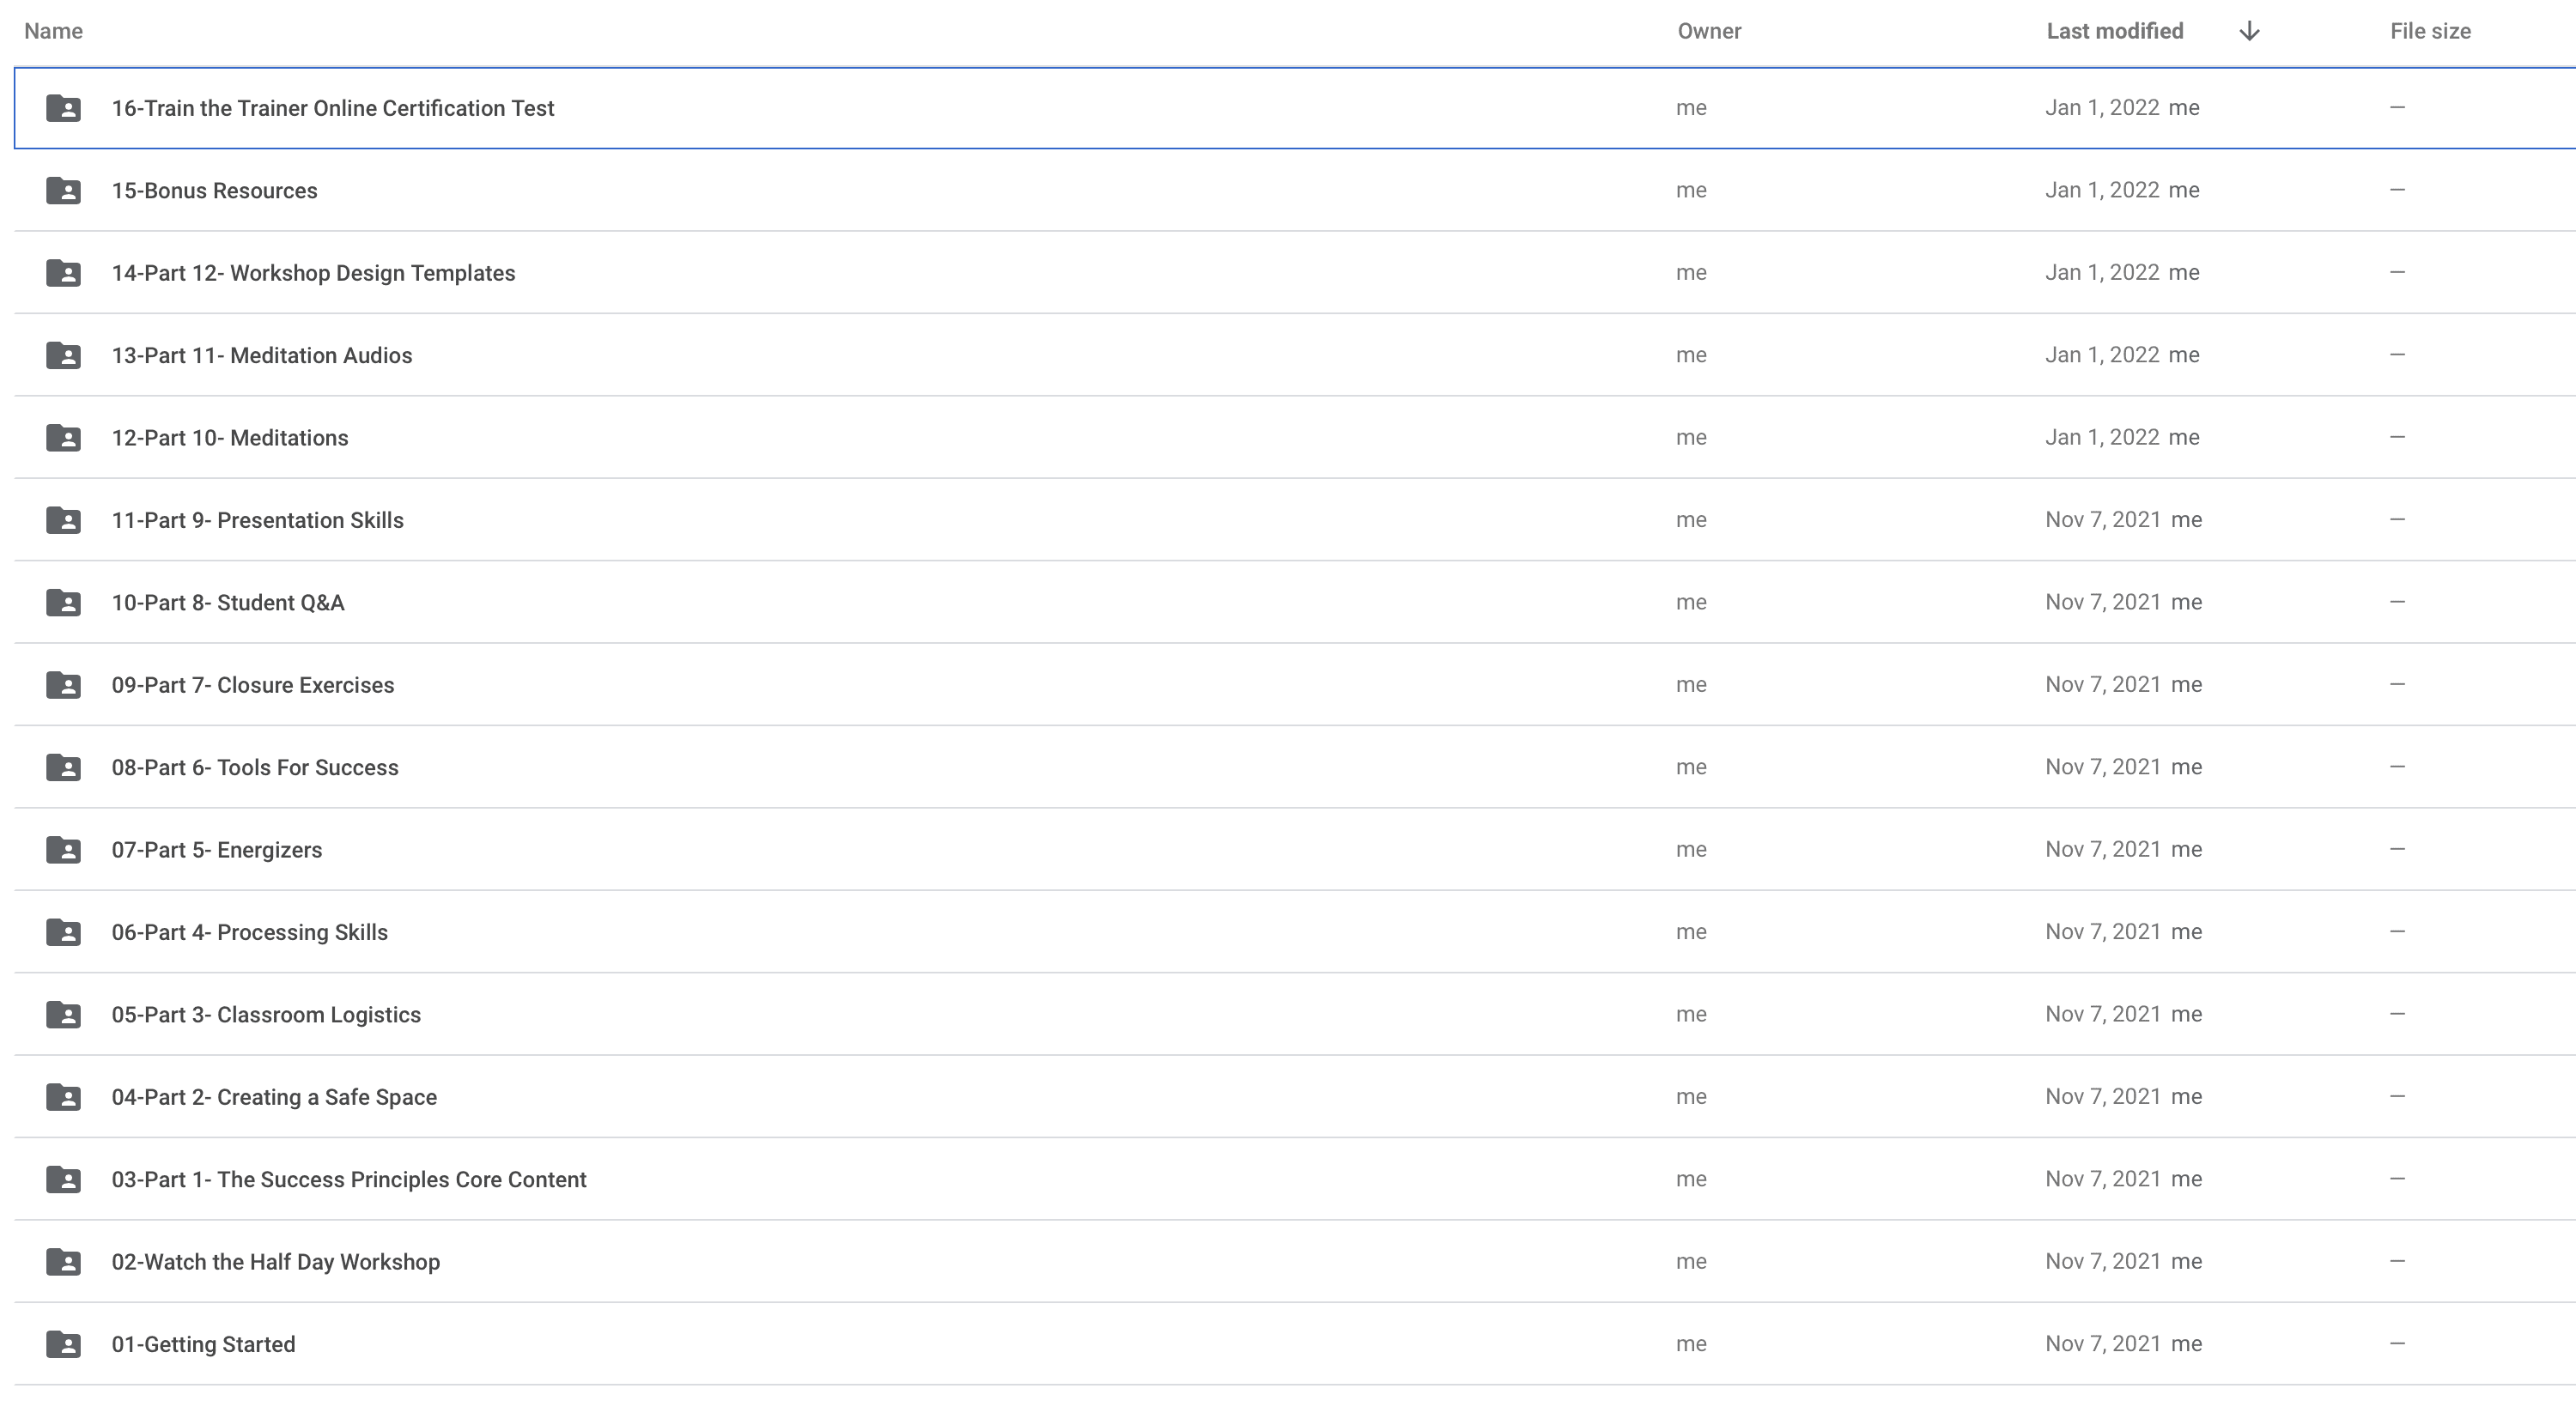This screenshot has width=2576, height=1425.
Task: Click the folder icon for 02-Watch the Half Day Workshop
Action: pyautogui.click(x=63, y=1261)
